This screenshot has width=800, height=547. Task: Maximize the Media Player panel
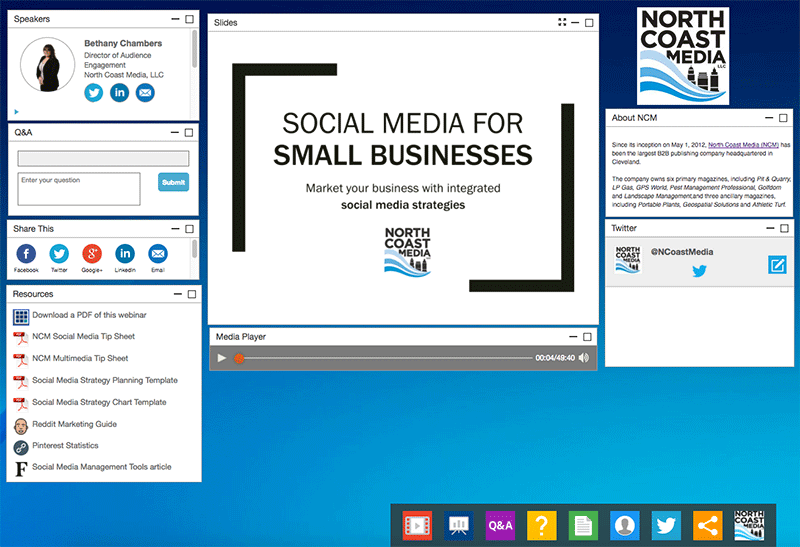(x=587, y=337)
